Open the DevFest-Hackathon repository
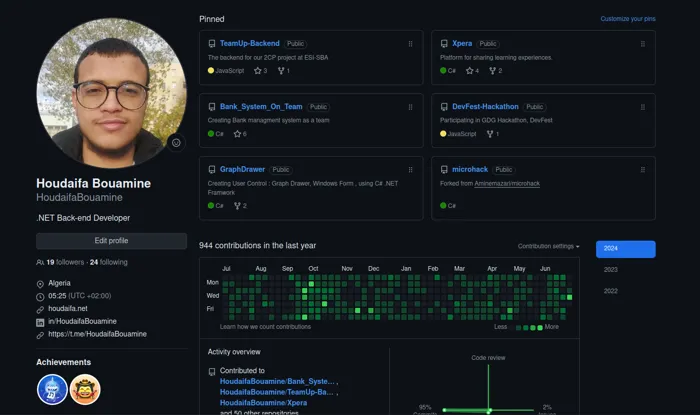700x415 pixels. pos(485,107)
